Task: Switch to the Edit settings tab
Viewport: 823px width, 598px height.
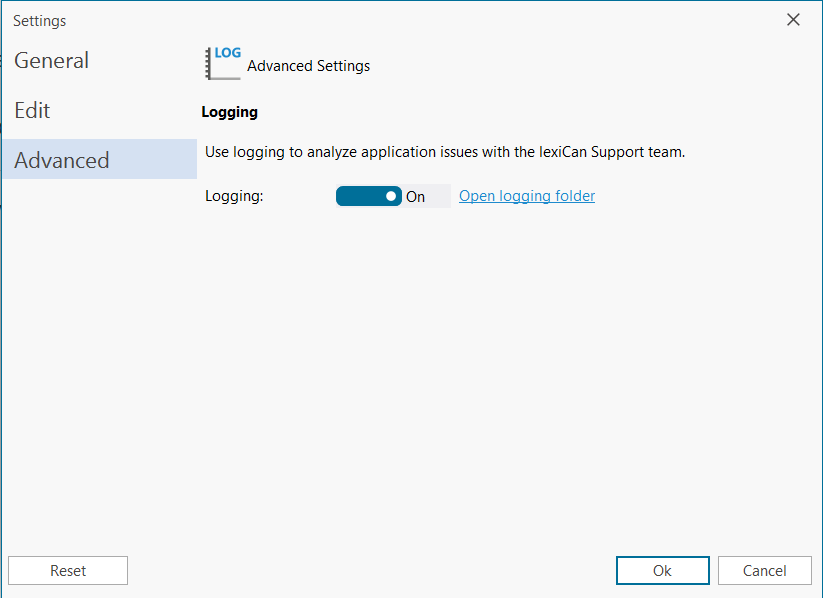Action: tap(32, 110)
